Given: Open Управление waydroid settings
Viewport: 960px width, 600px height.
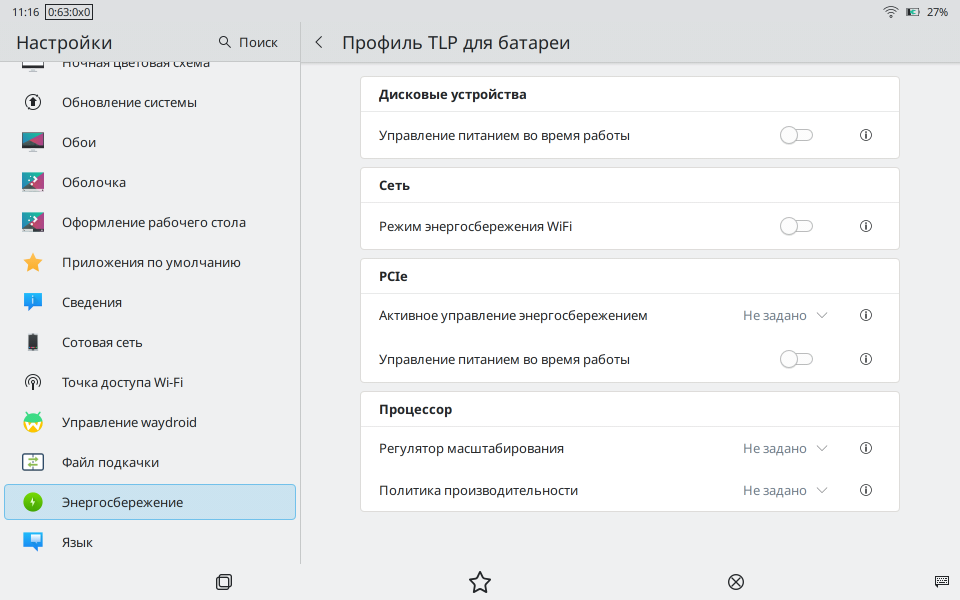Looking at the screenshot, I should point(129,422).
